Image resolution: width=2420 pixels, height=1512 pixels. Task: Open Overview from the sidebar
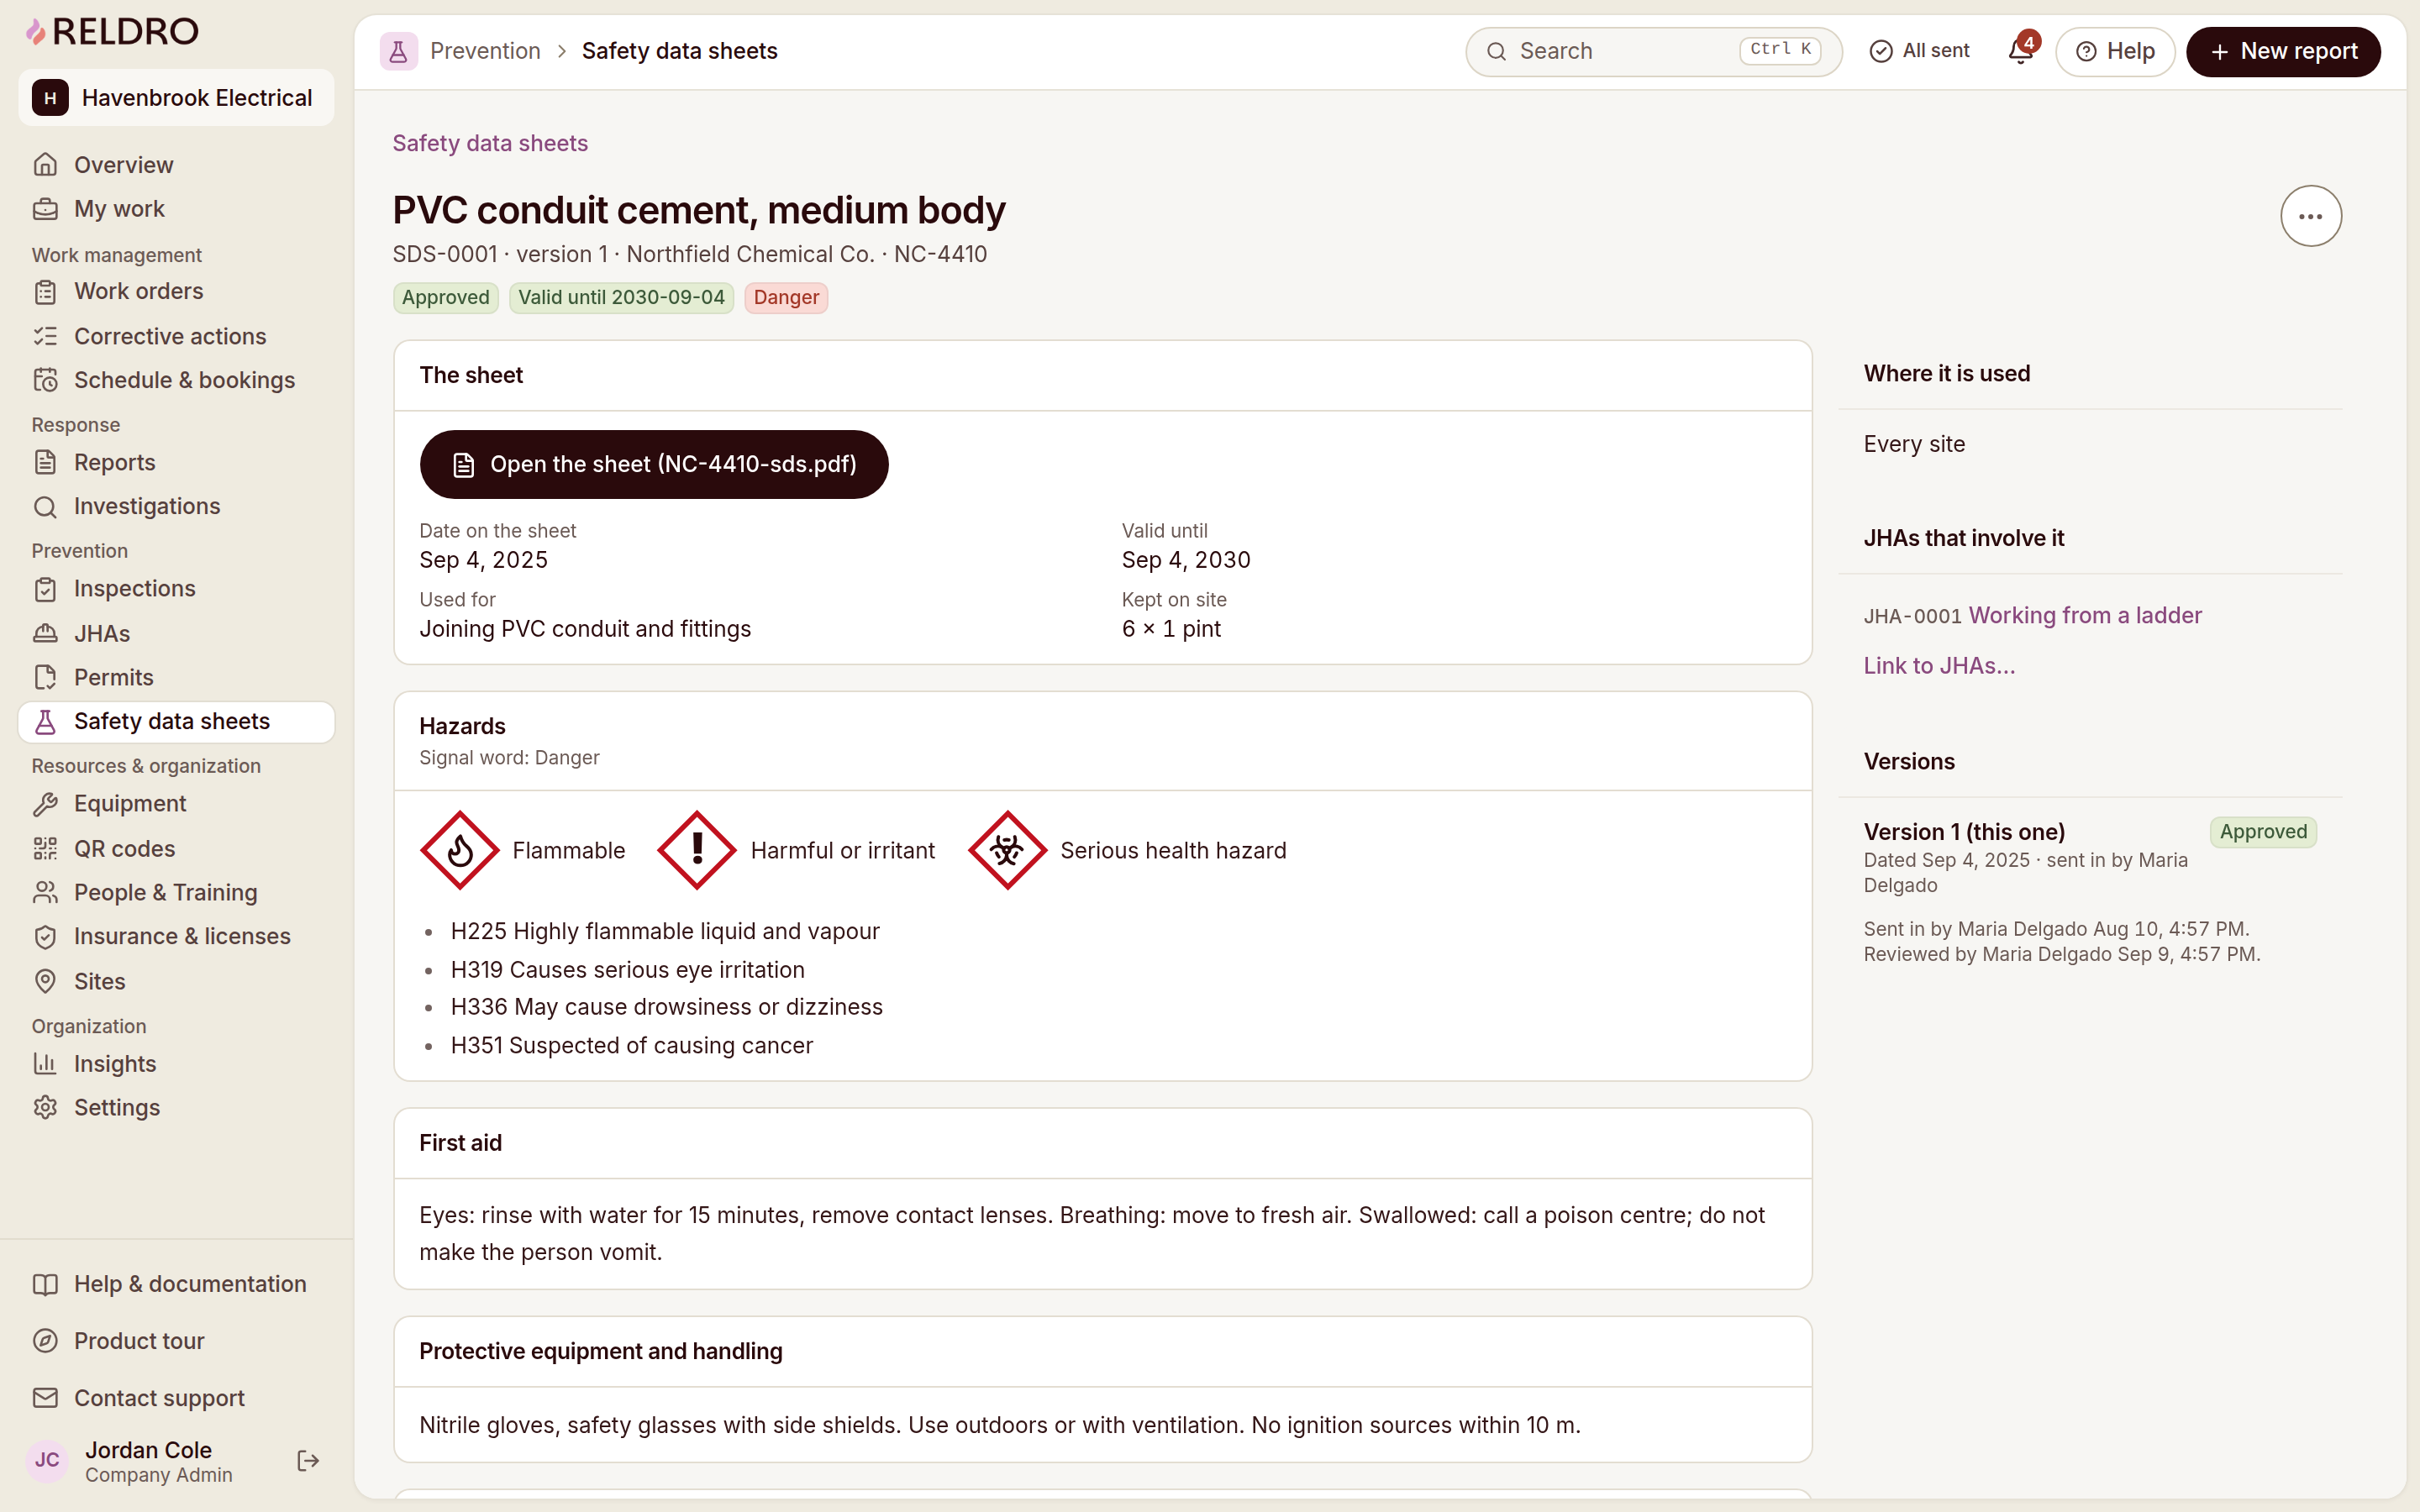[x=176, y=165]
